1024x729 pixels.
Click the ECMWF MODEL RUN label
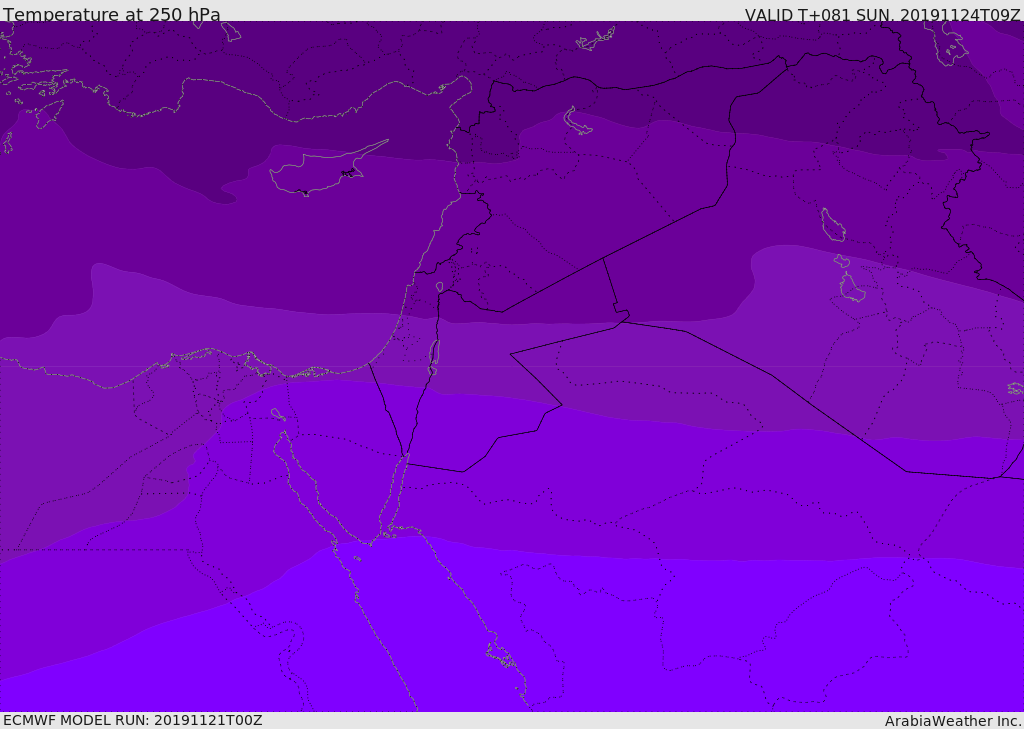(x=132, y=720)
